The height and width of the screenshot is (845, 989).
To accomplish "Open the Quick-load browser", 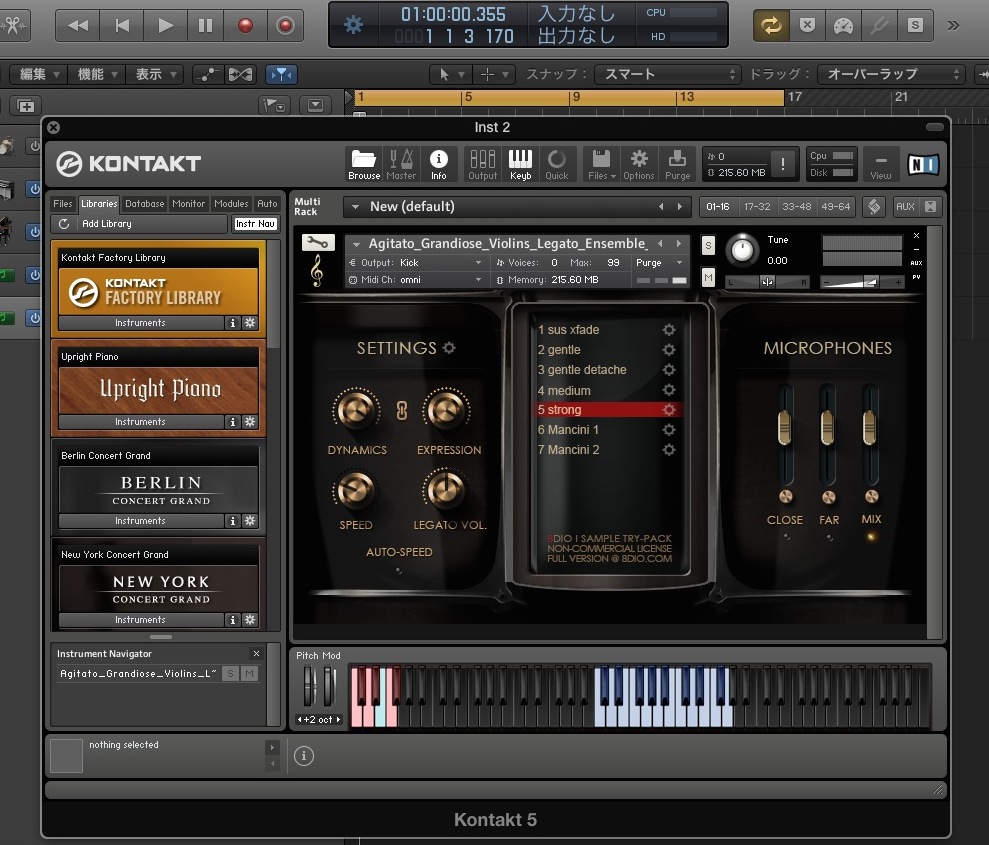I will [557, 165].
